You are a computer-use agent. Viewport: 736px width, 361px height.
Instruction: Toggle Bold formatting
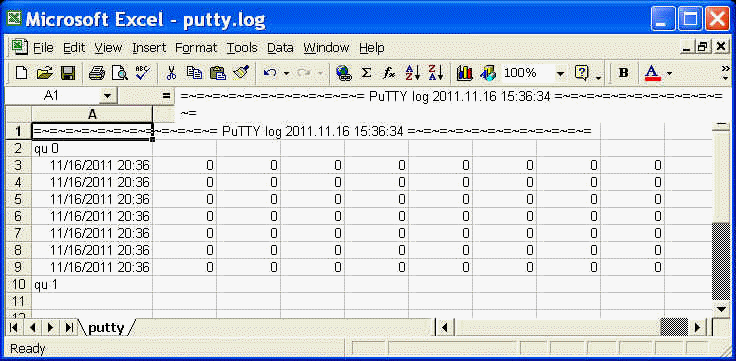pos(623,73)
